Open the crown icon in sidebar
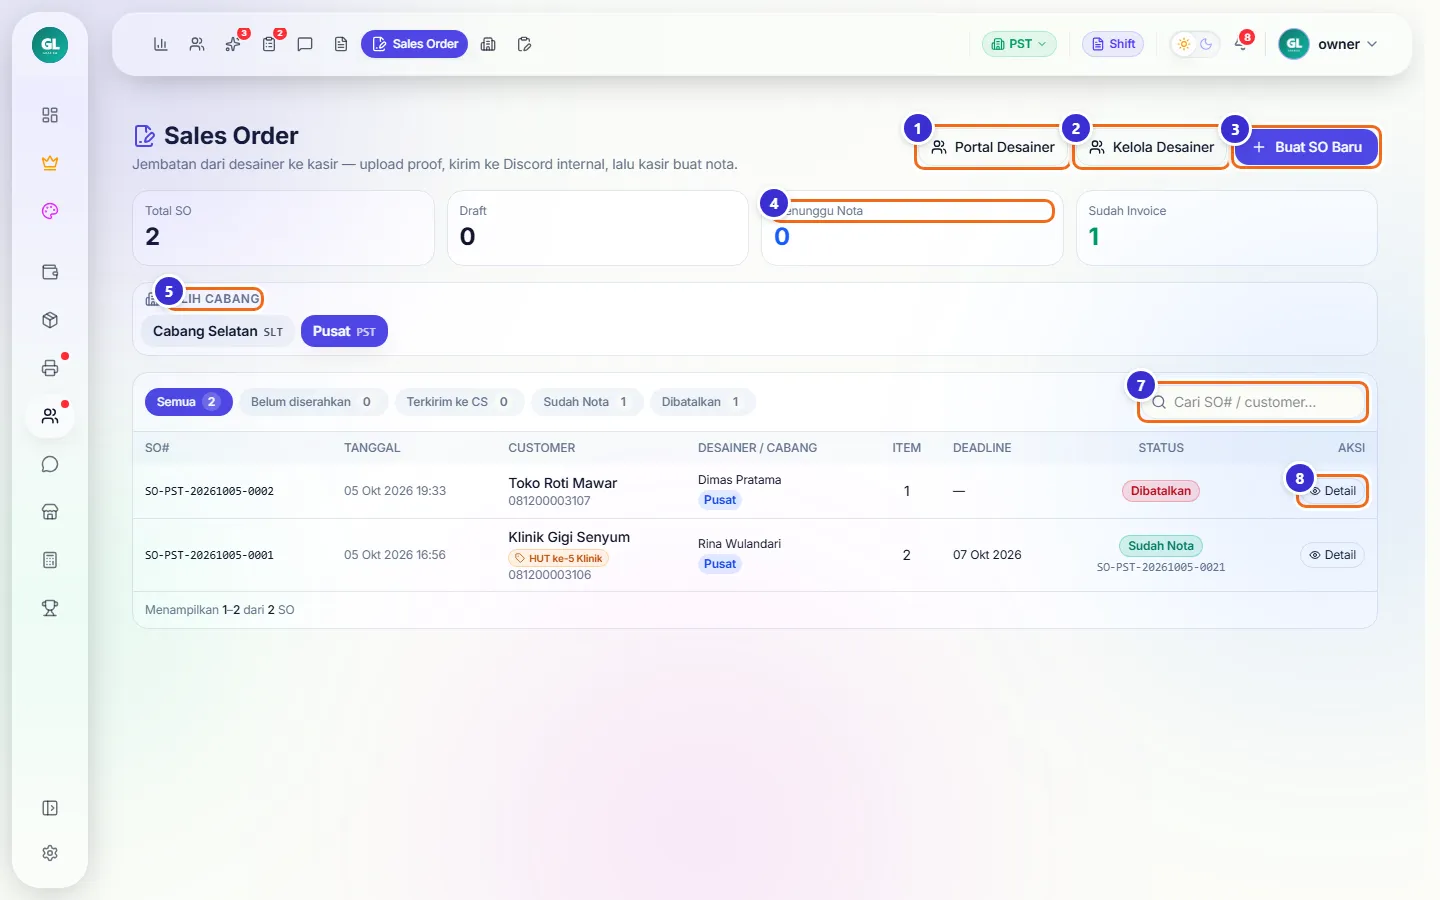1440x900 pixels. (x=50, y=163)
